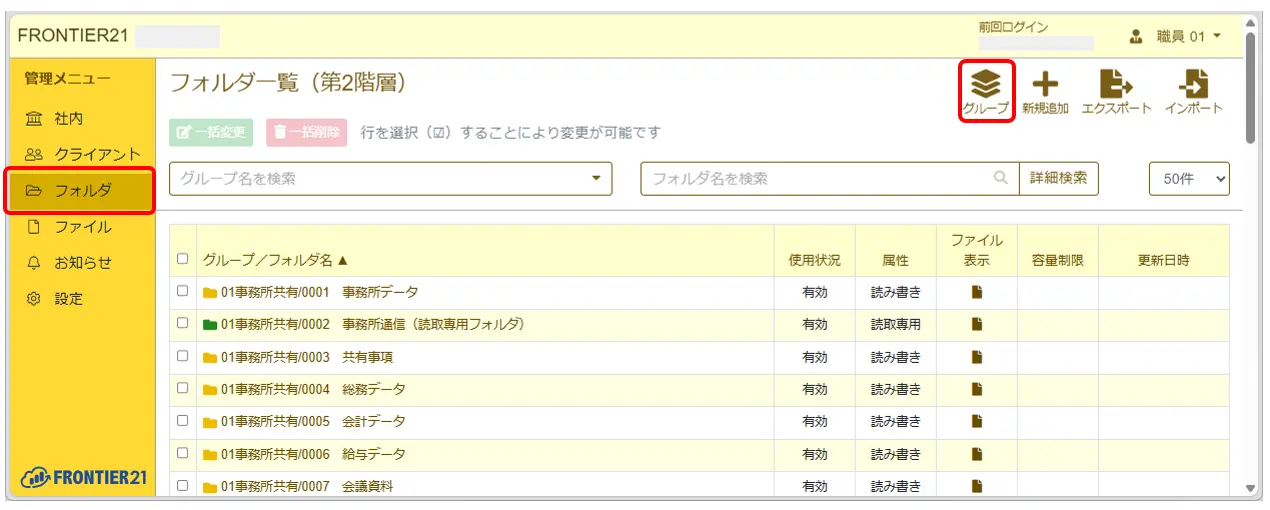Click the フォルダ名を検索 input field
The width and height of the screenshot is (1270, 510).
(x=815, y=179)
